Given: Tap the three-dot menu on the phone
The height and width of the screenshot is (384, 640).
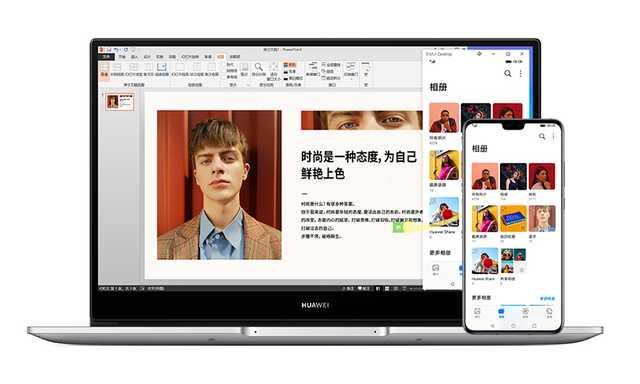Looking at the screenshot, I should (553, 136).
